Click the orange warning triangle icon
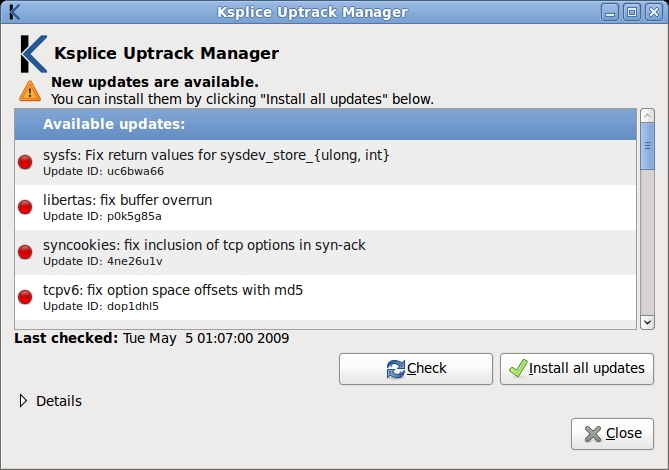This screenshot has height=470, width=669. [x=30, y=91]
